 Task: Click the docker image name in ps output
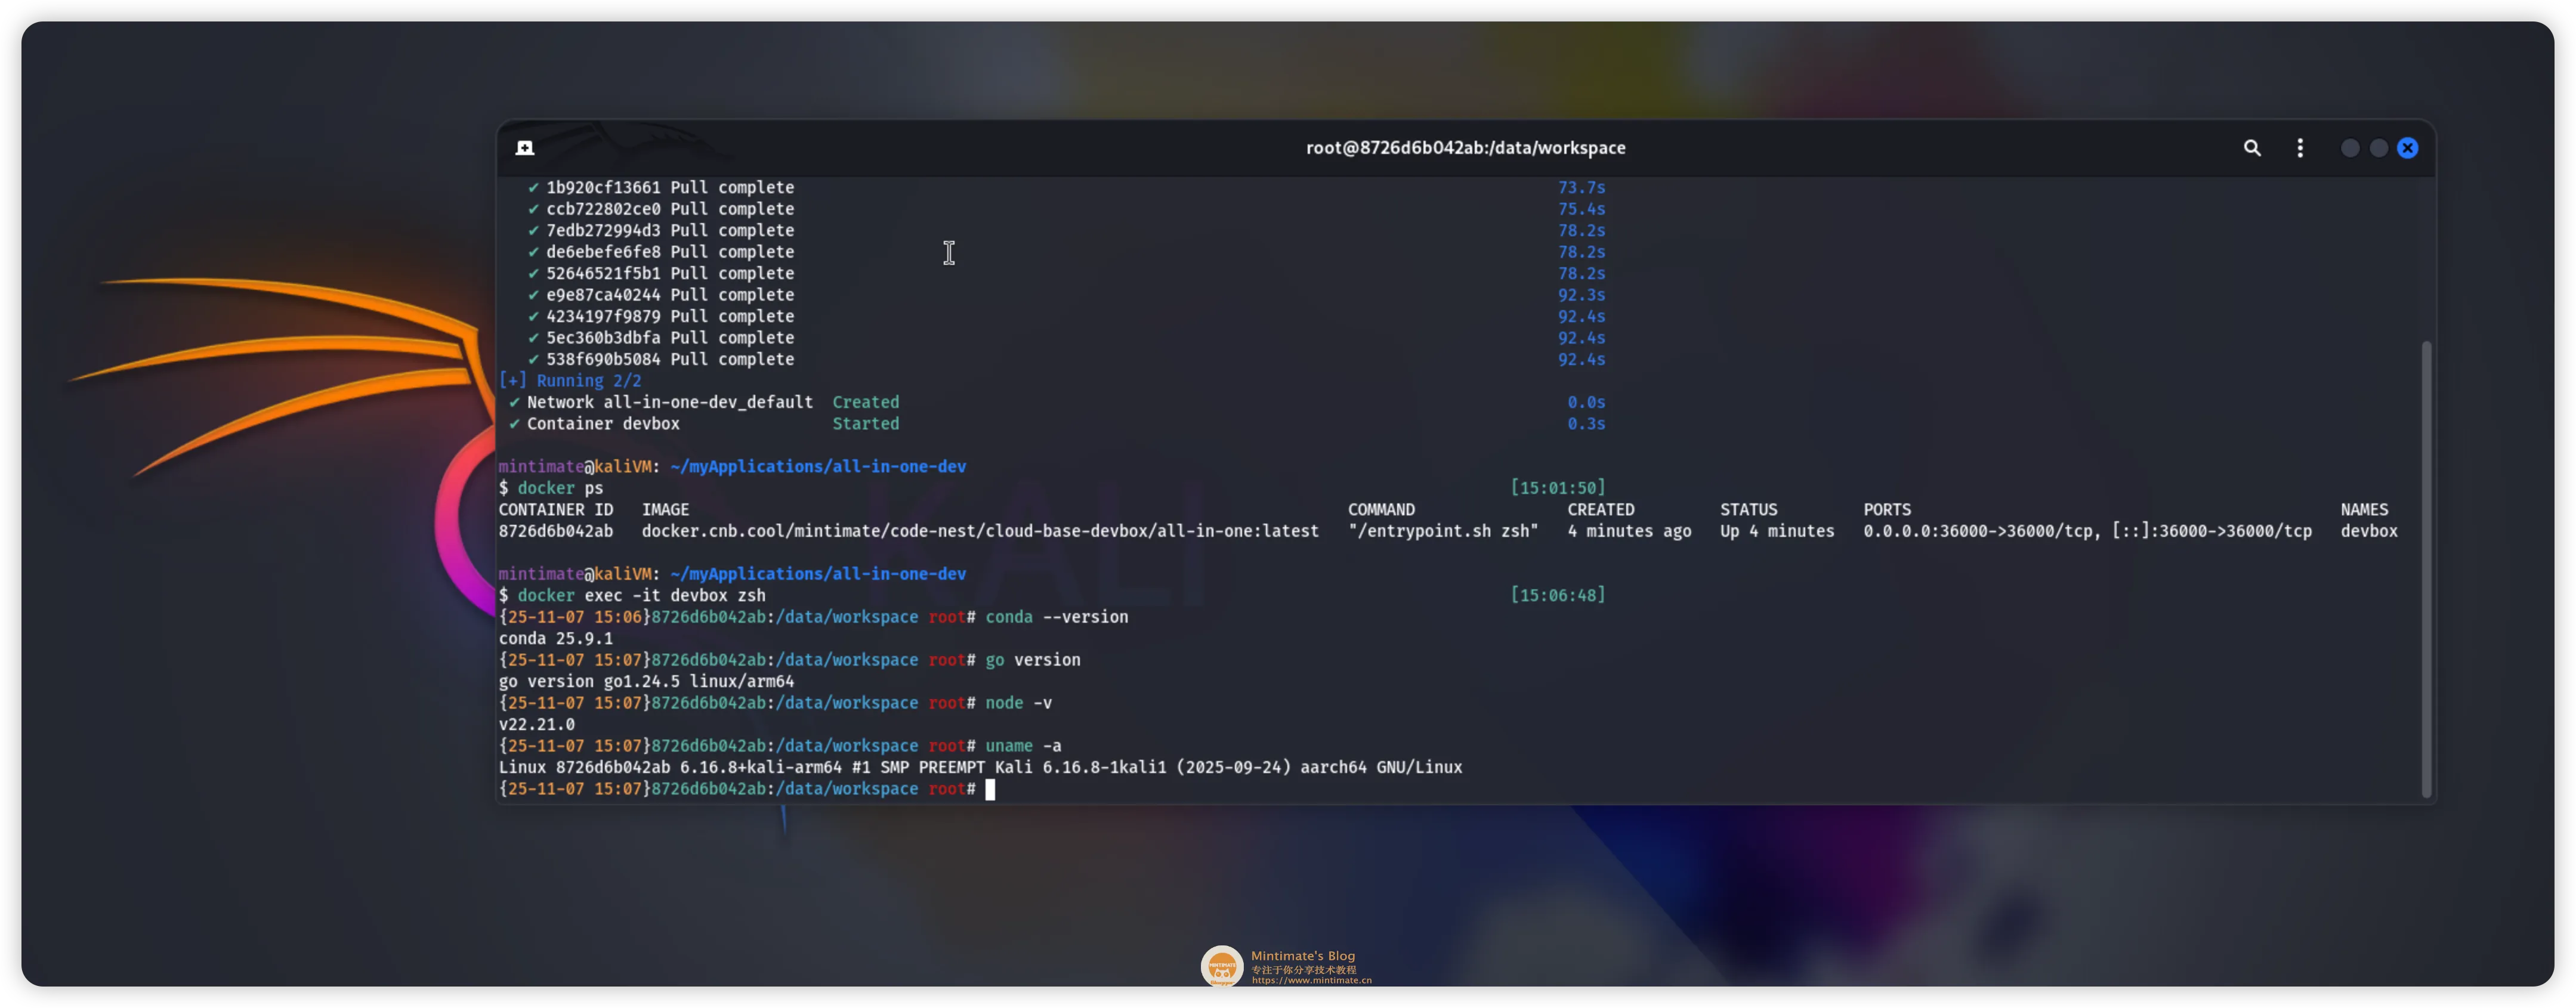(979, 531)
